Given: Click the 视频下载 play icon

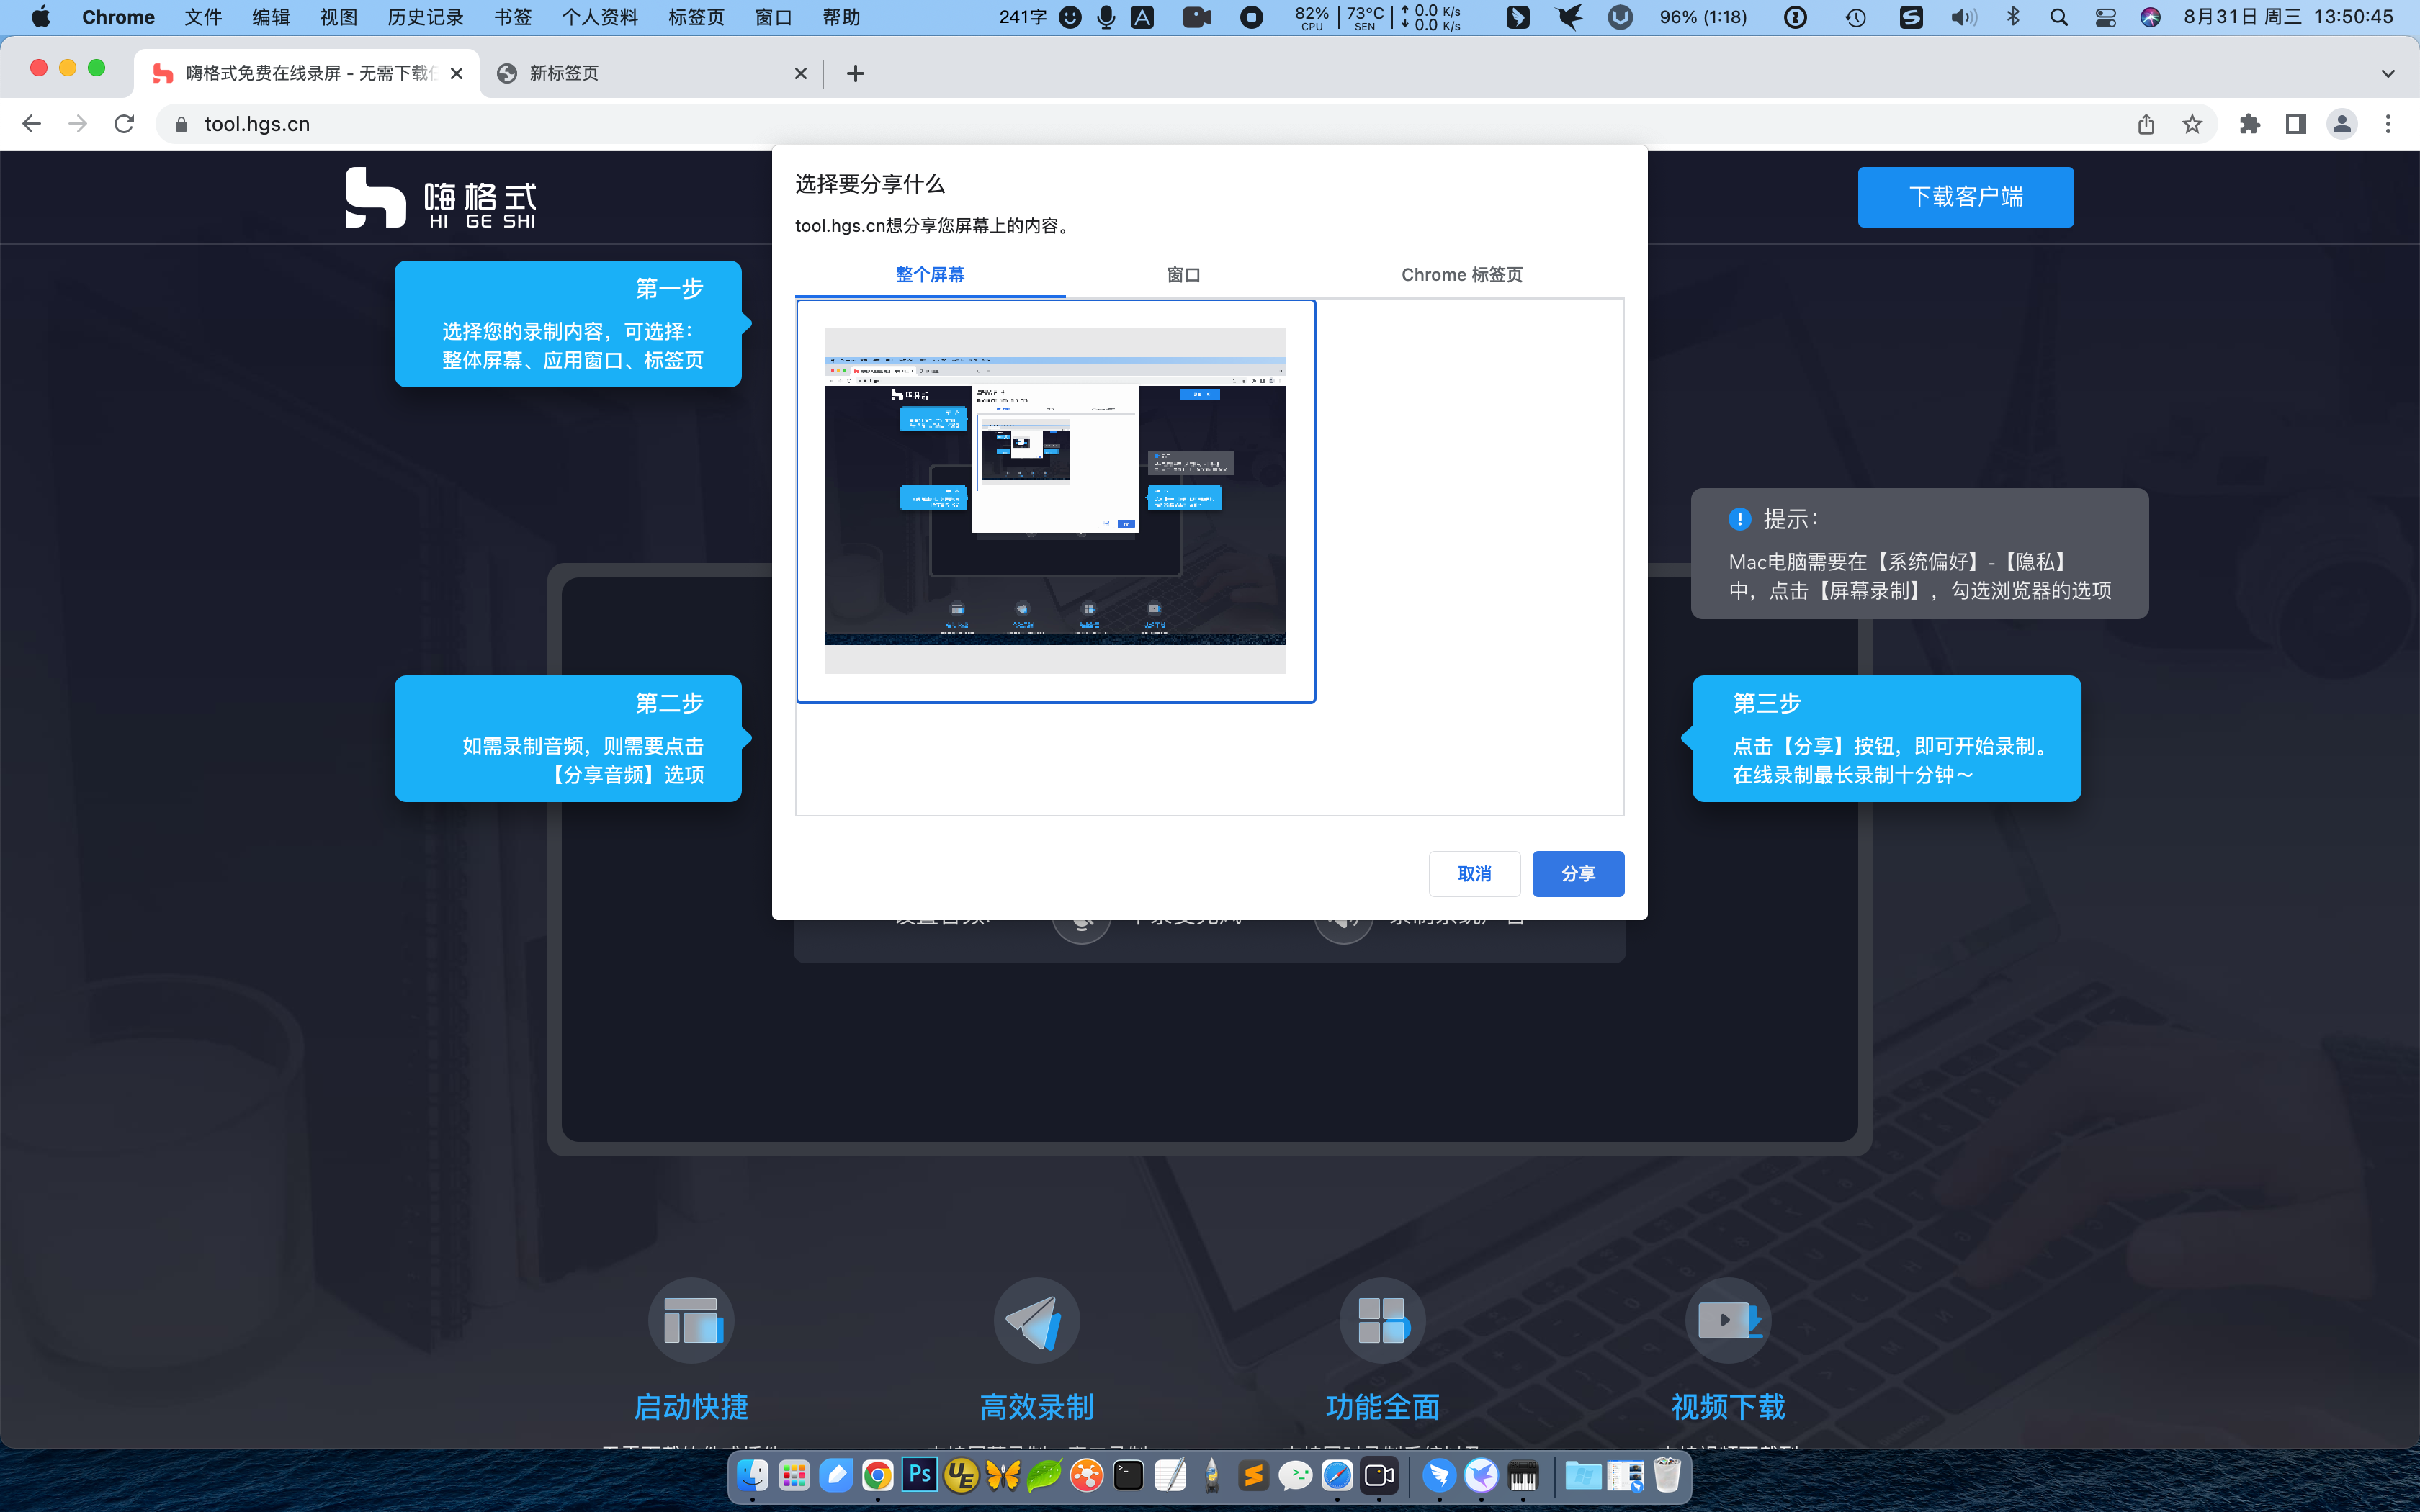Looking at the screenshot, I should [x=1728, y=1320].
